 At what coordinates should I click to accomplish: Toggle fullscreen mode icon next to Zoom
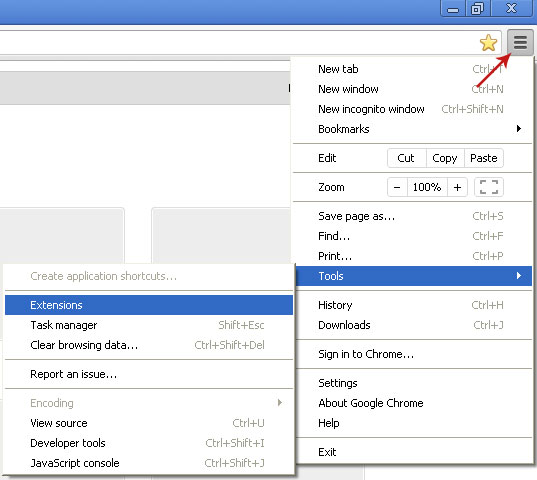[x=489, y=187]
